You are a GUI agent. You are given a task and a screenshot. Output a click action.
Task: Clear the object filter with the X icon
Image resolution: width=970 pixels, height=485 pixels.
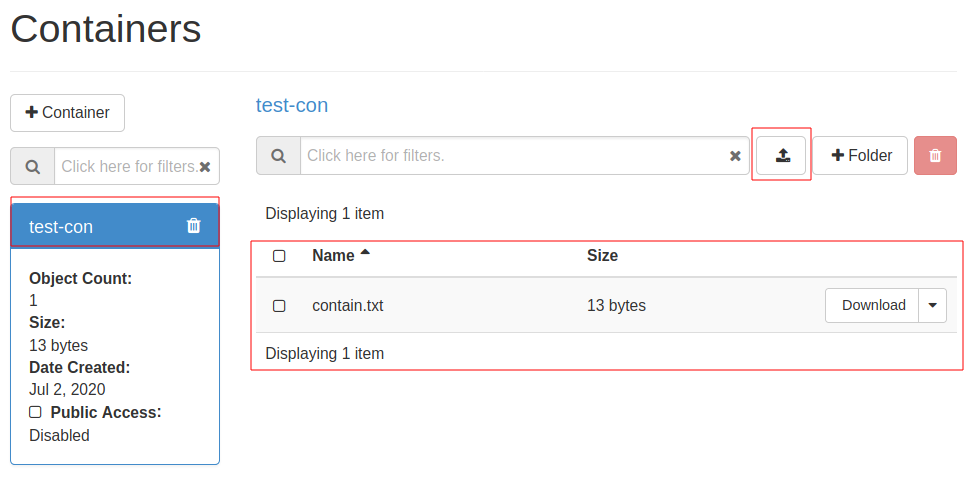pos(735,156)
